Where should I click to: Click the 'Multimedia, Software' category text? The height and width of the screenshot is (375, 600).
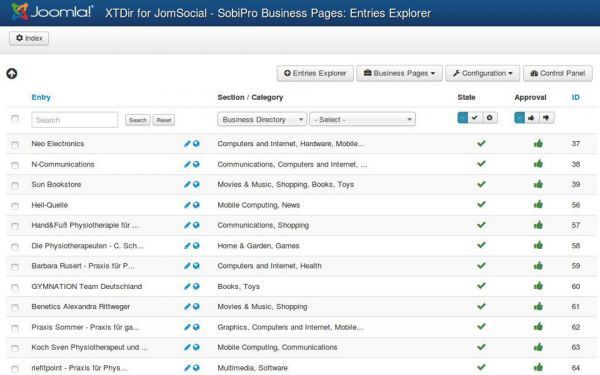pyautogui.click(x=253, y=368)
